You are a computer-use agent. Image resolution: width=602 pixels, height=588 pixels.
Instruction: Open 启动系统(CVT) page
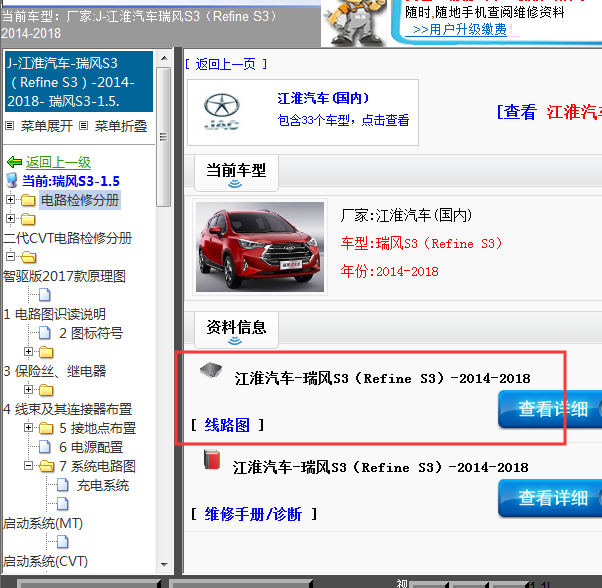pos(45,561)
